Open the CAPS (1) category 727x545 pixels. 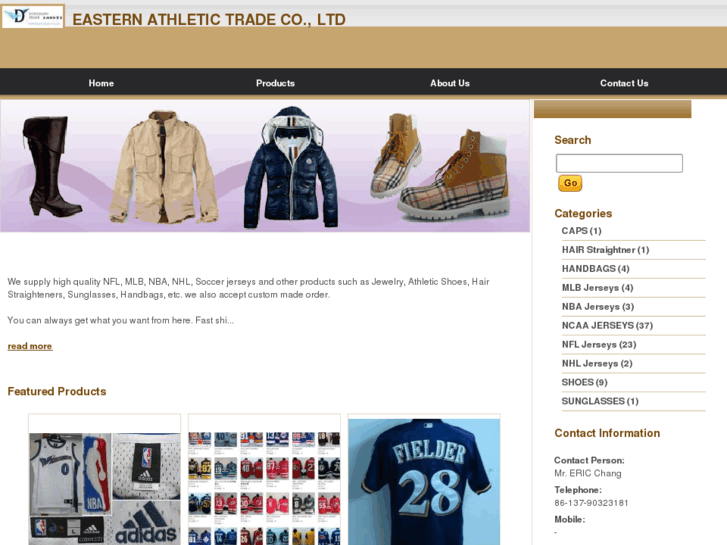[x=581, y=231]
